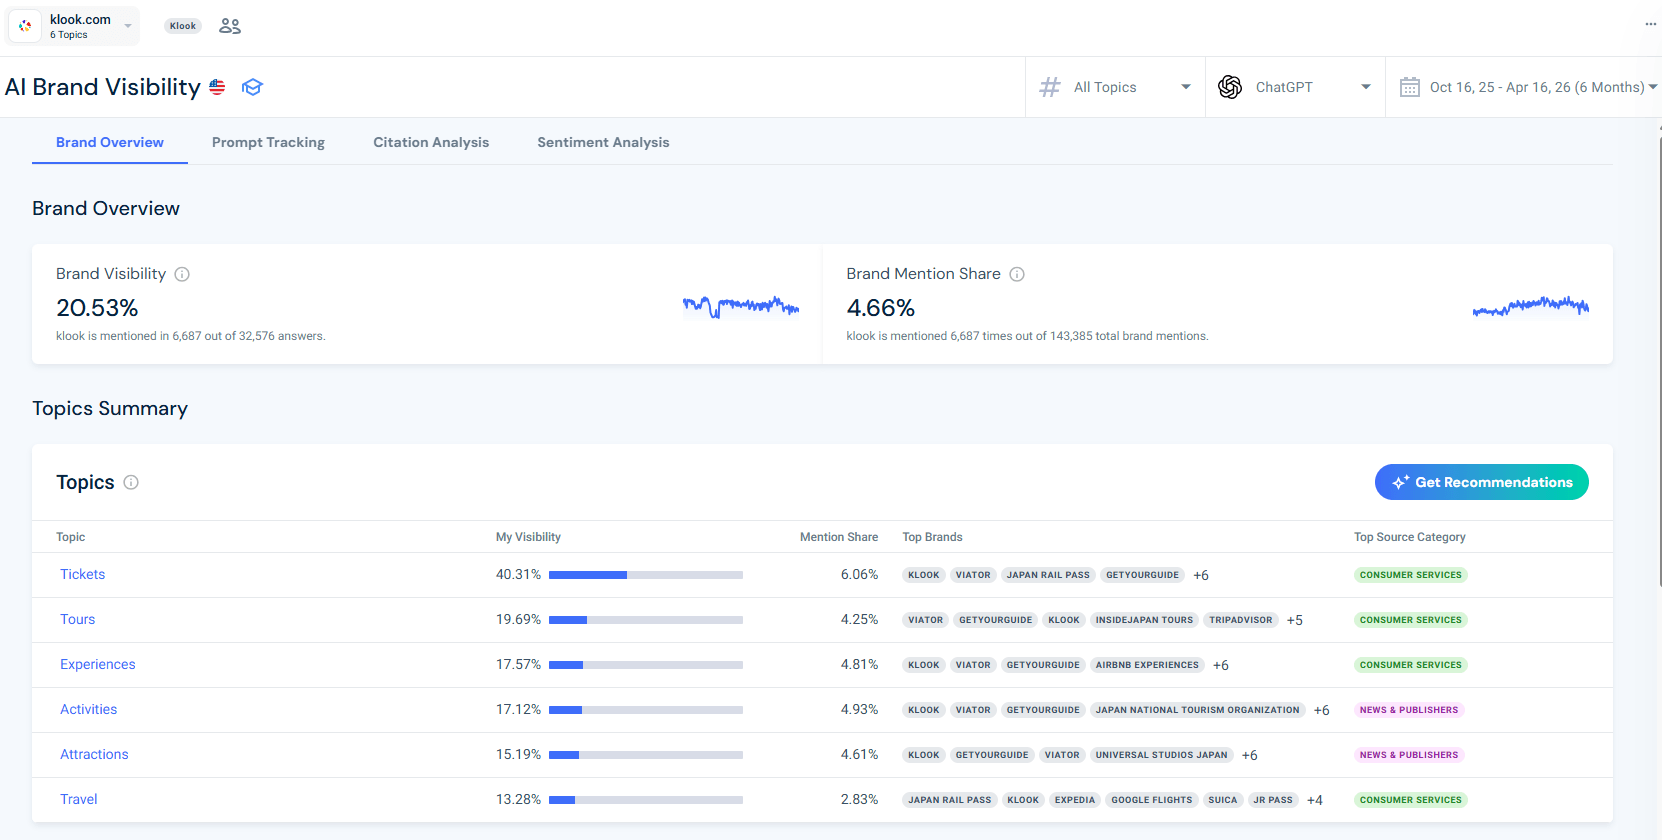This screenshot has width=1662, height=840.
Task: Click CONSUMER SERVICES tag in Tickets row
Action: [1410, 575]
